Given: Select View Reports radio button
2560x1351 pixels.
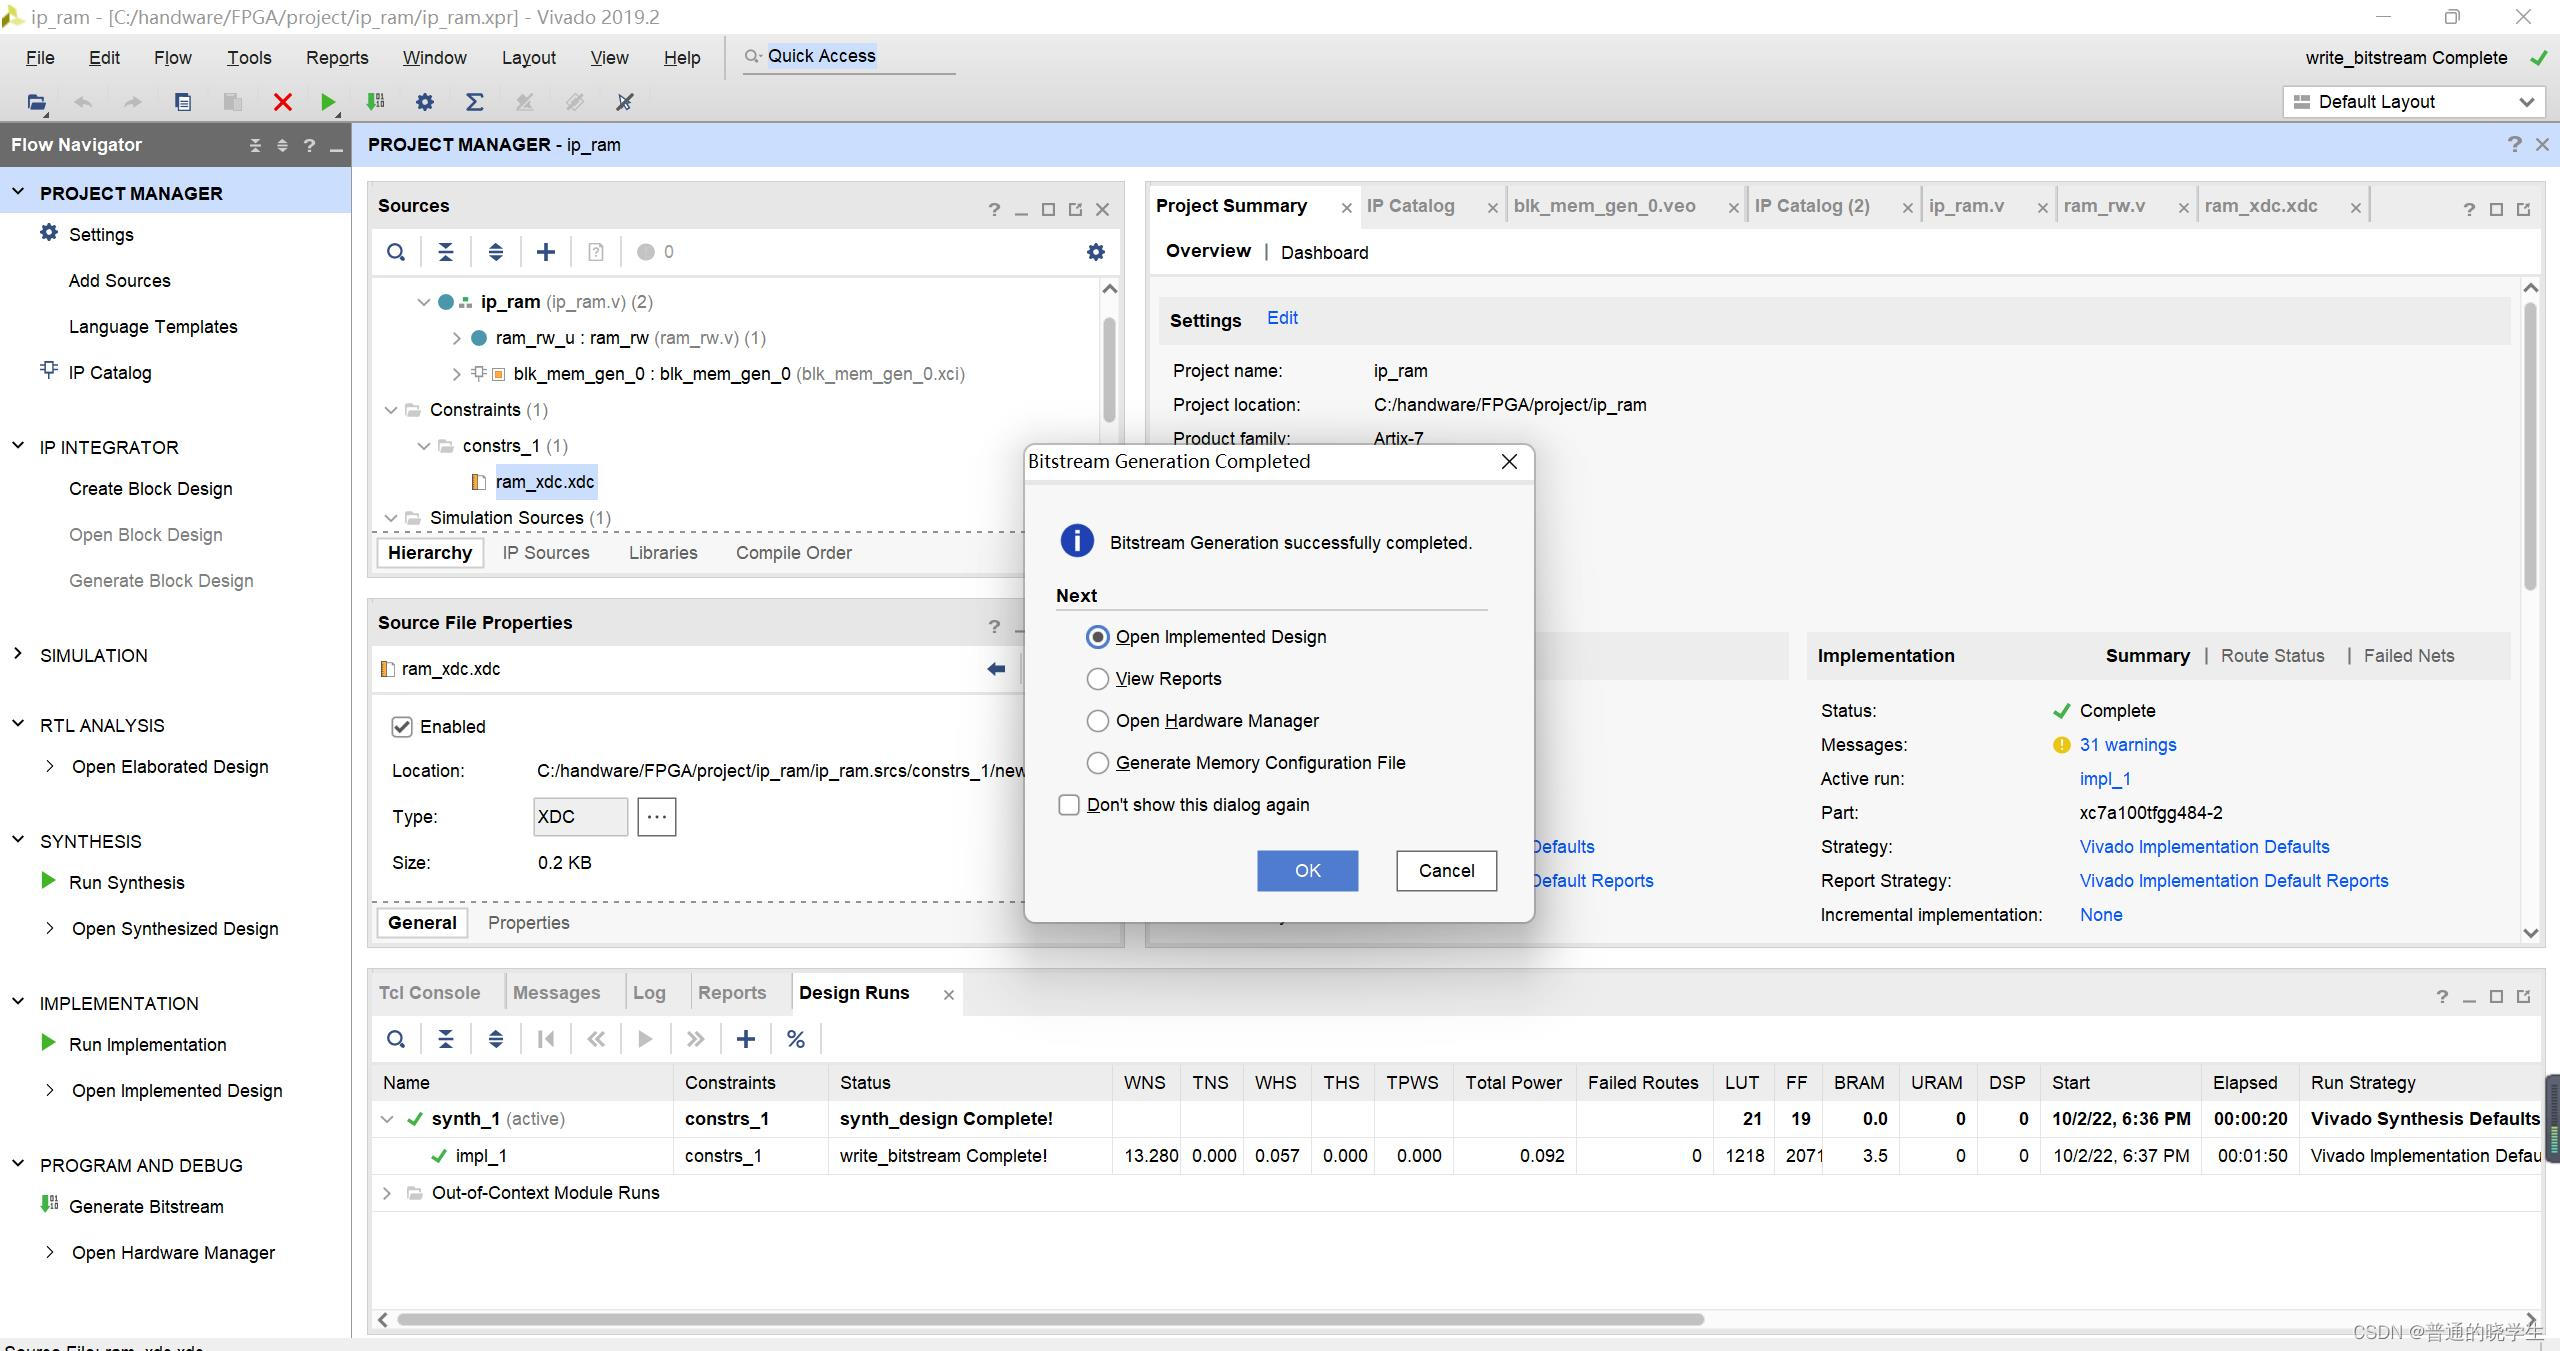Looking at the screenshot, I should point(1097,677).
